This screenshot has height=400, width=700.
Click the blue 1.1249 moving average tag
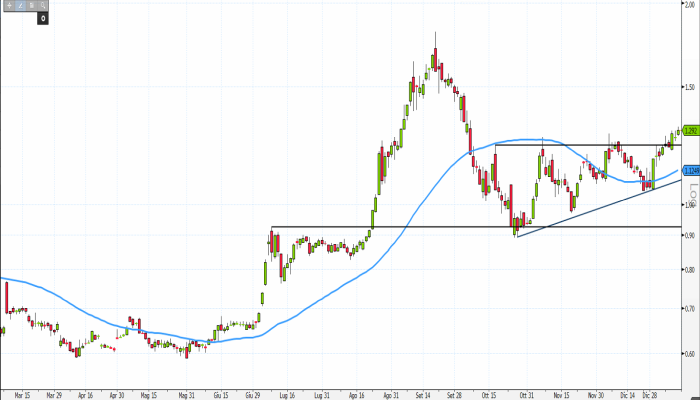pos(689,171)
